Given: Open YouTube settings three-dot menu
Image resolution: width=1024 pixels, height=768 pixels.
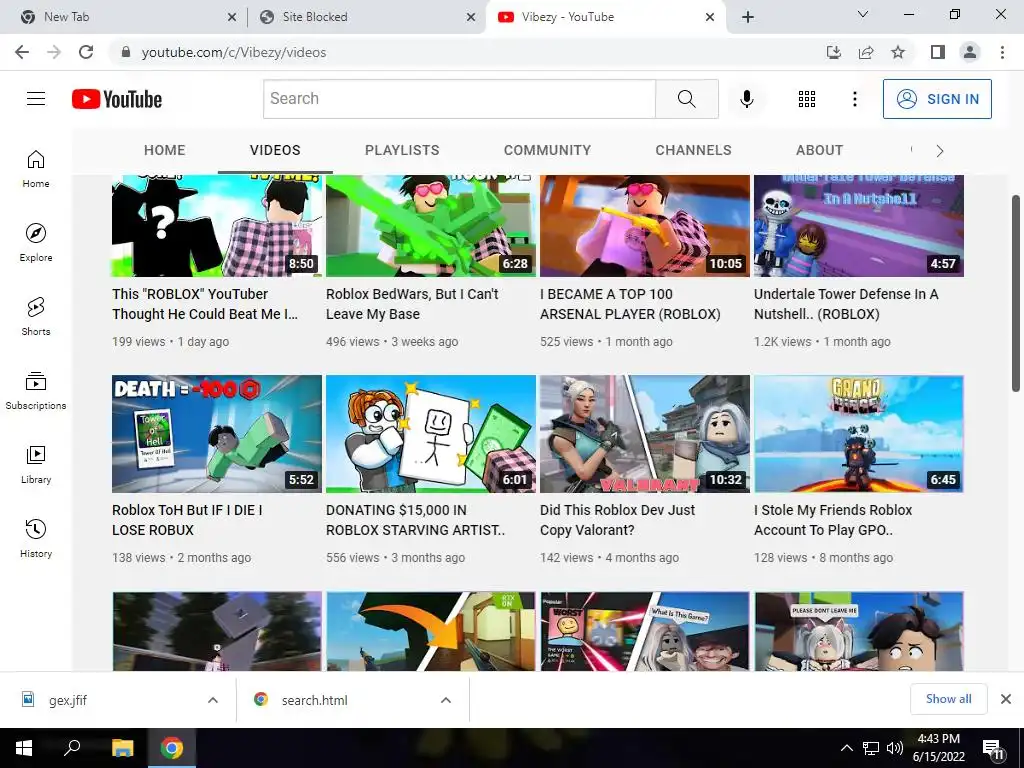Looking at the screenshot, I should coord(854,99).
